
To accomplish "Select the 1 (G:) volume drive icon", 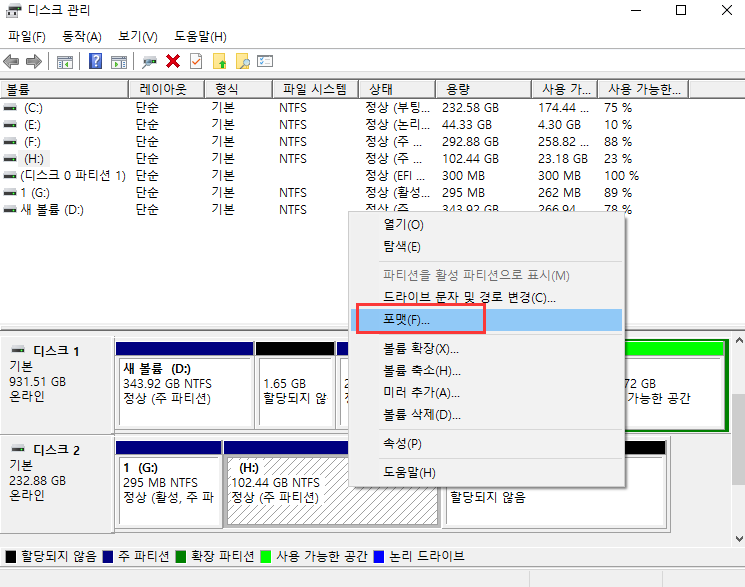I will [x=10, y=192].
